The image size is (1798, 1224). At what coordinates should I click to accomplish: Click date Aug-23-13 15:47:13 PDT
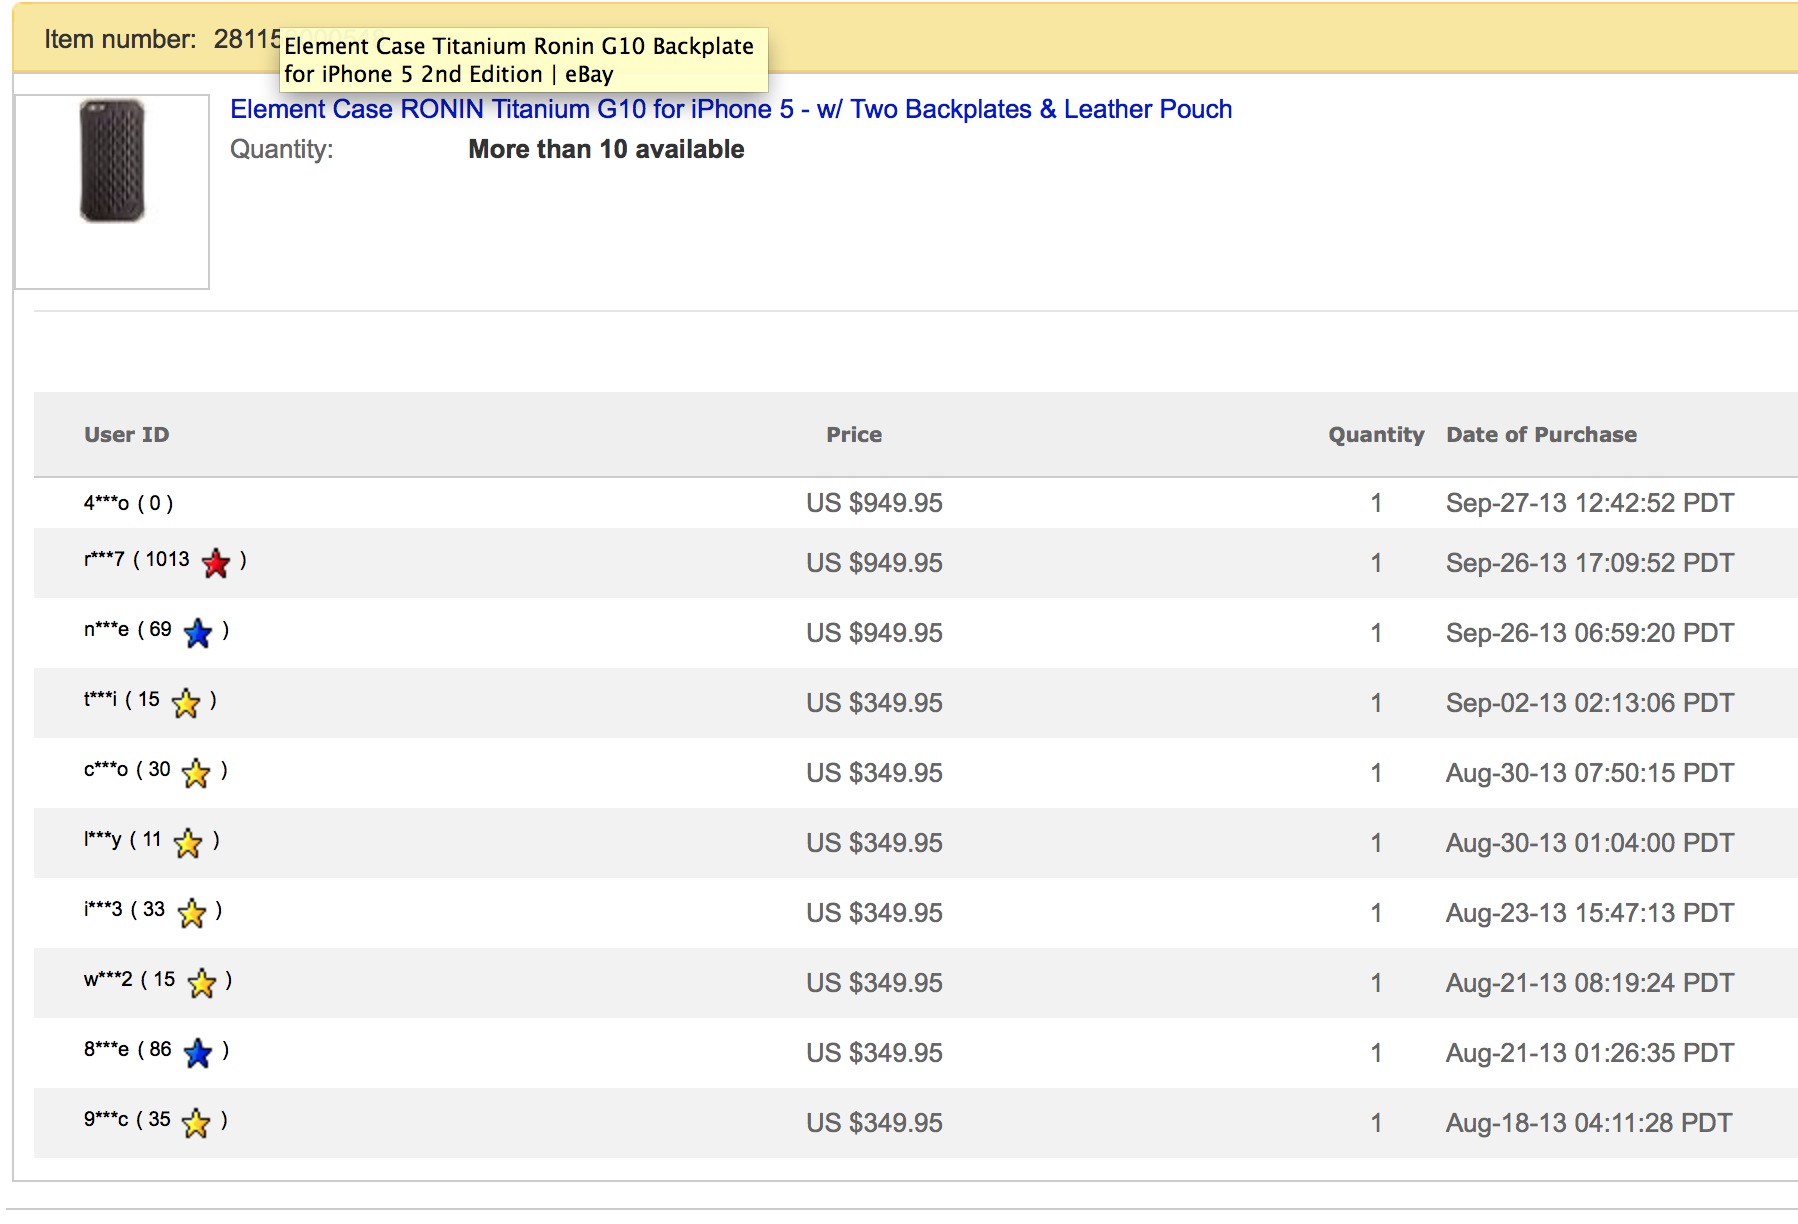tap(1590, 913)
